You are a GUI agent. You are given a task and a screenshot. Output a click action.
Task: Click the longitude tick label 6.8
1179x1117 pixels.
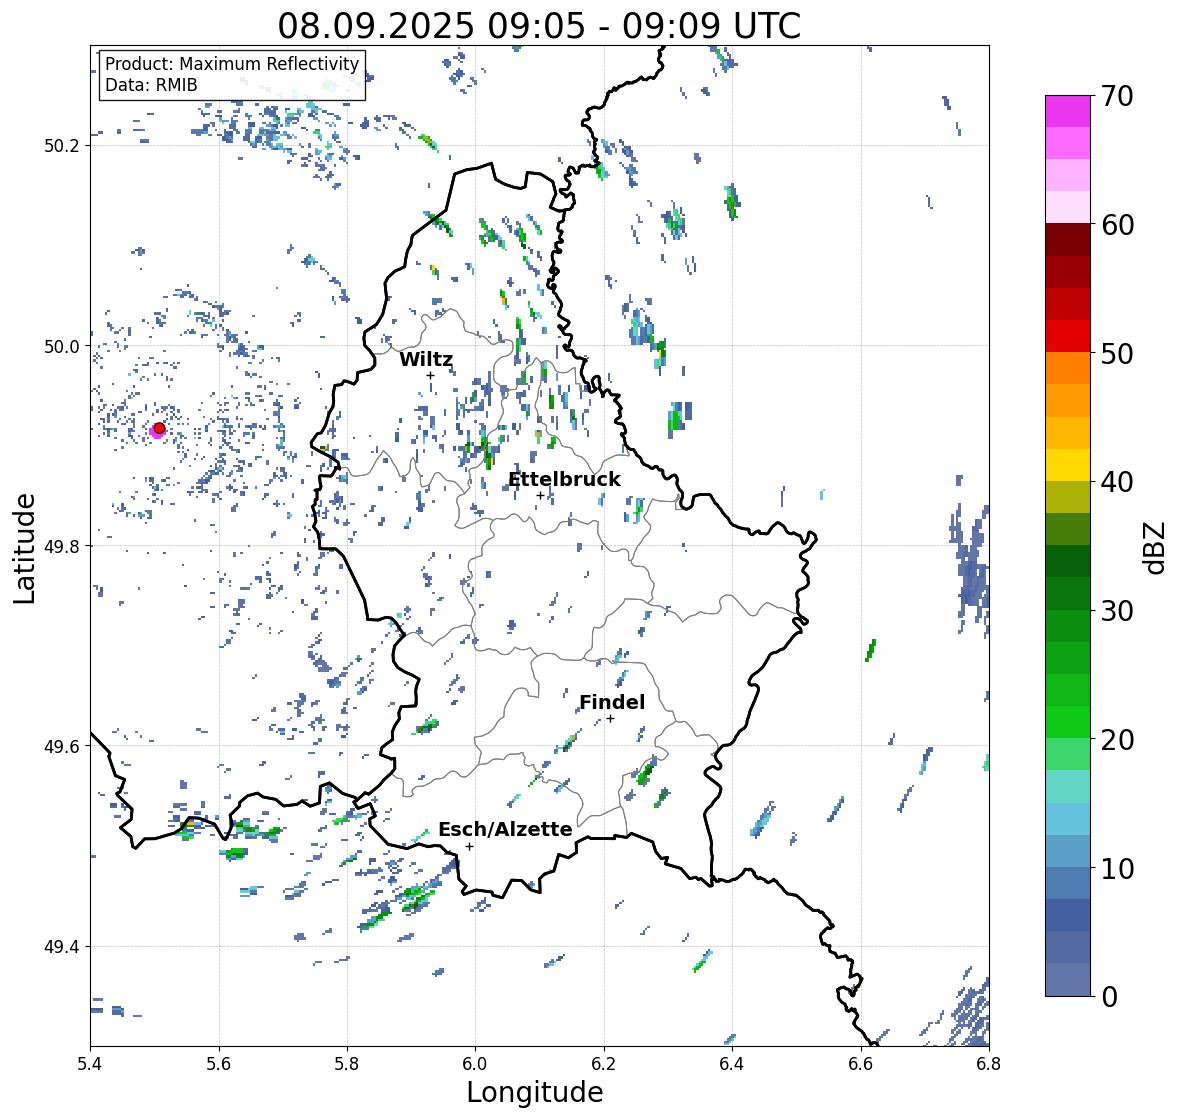coord(988,1063)
